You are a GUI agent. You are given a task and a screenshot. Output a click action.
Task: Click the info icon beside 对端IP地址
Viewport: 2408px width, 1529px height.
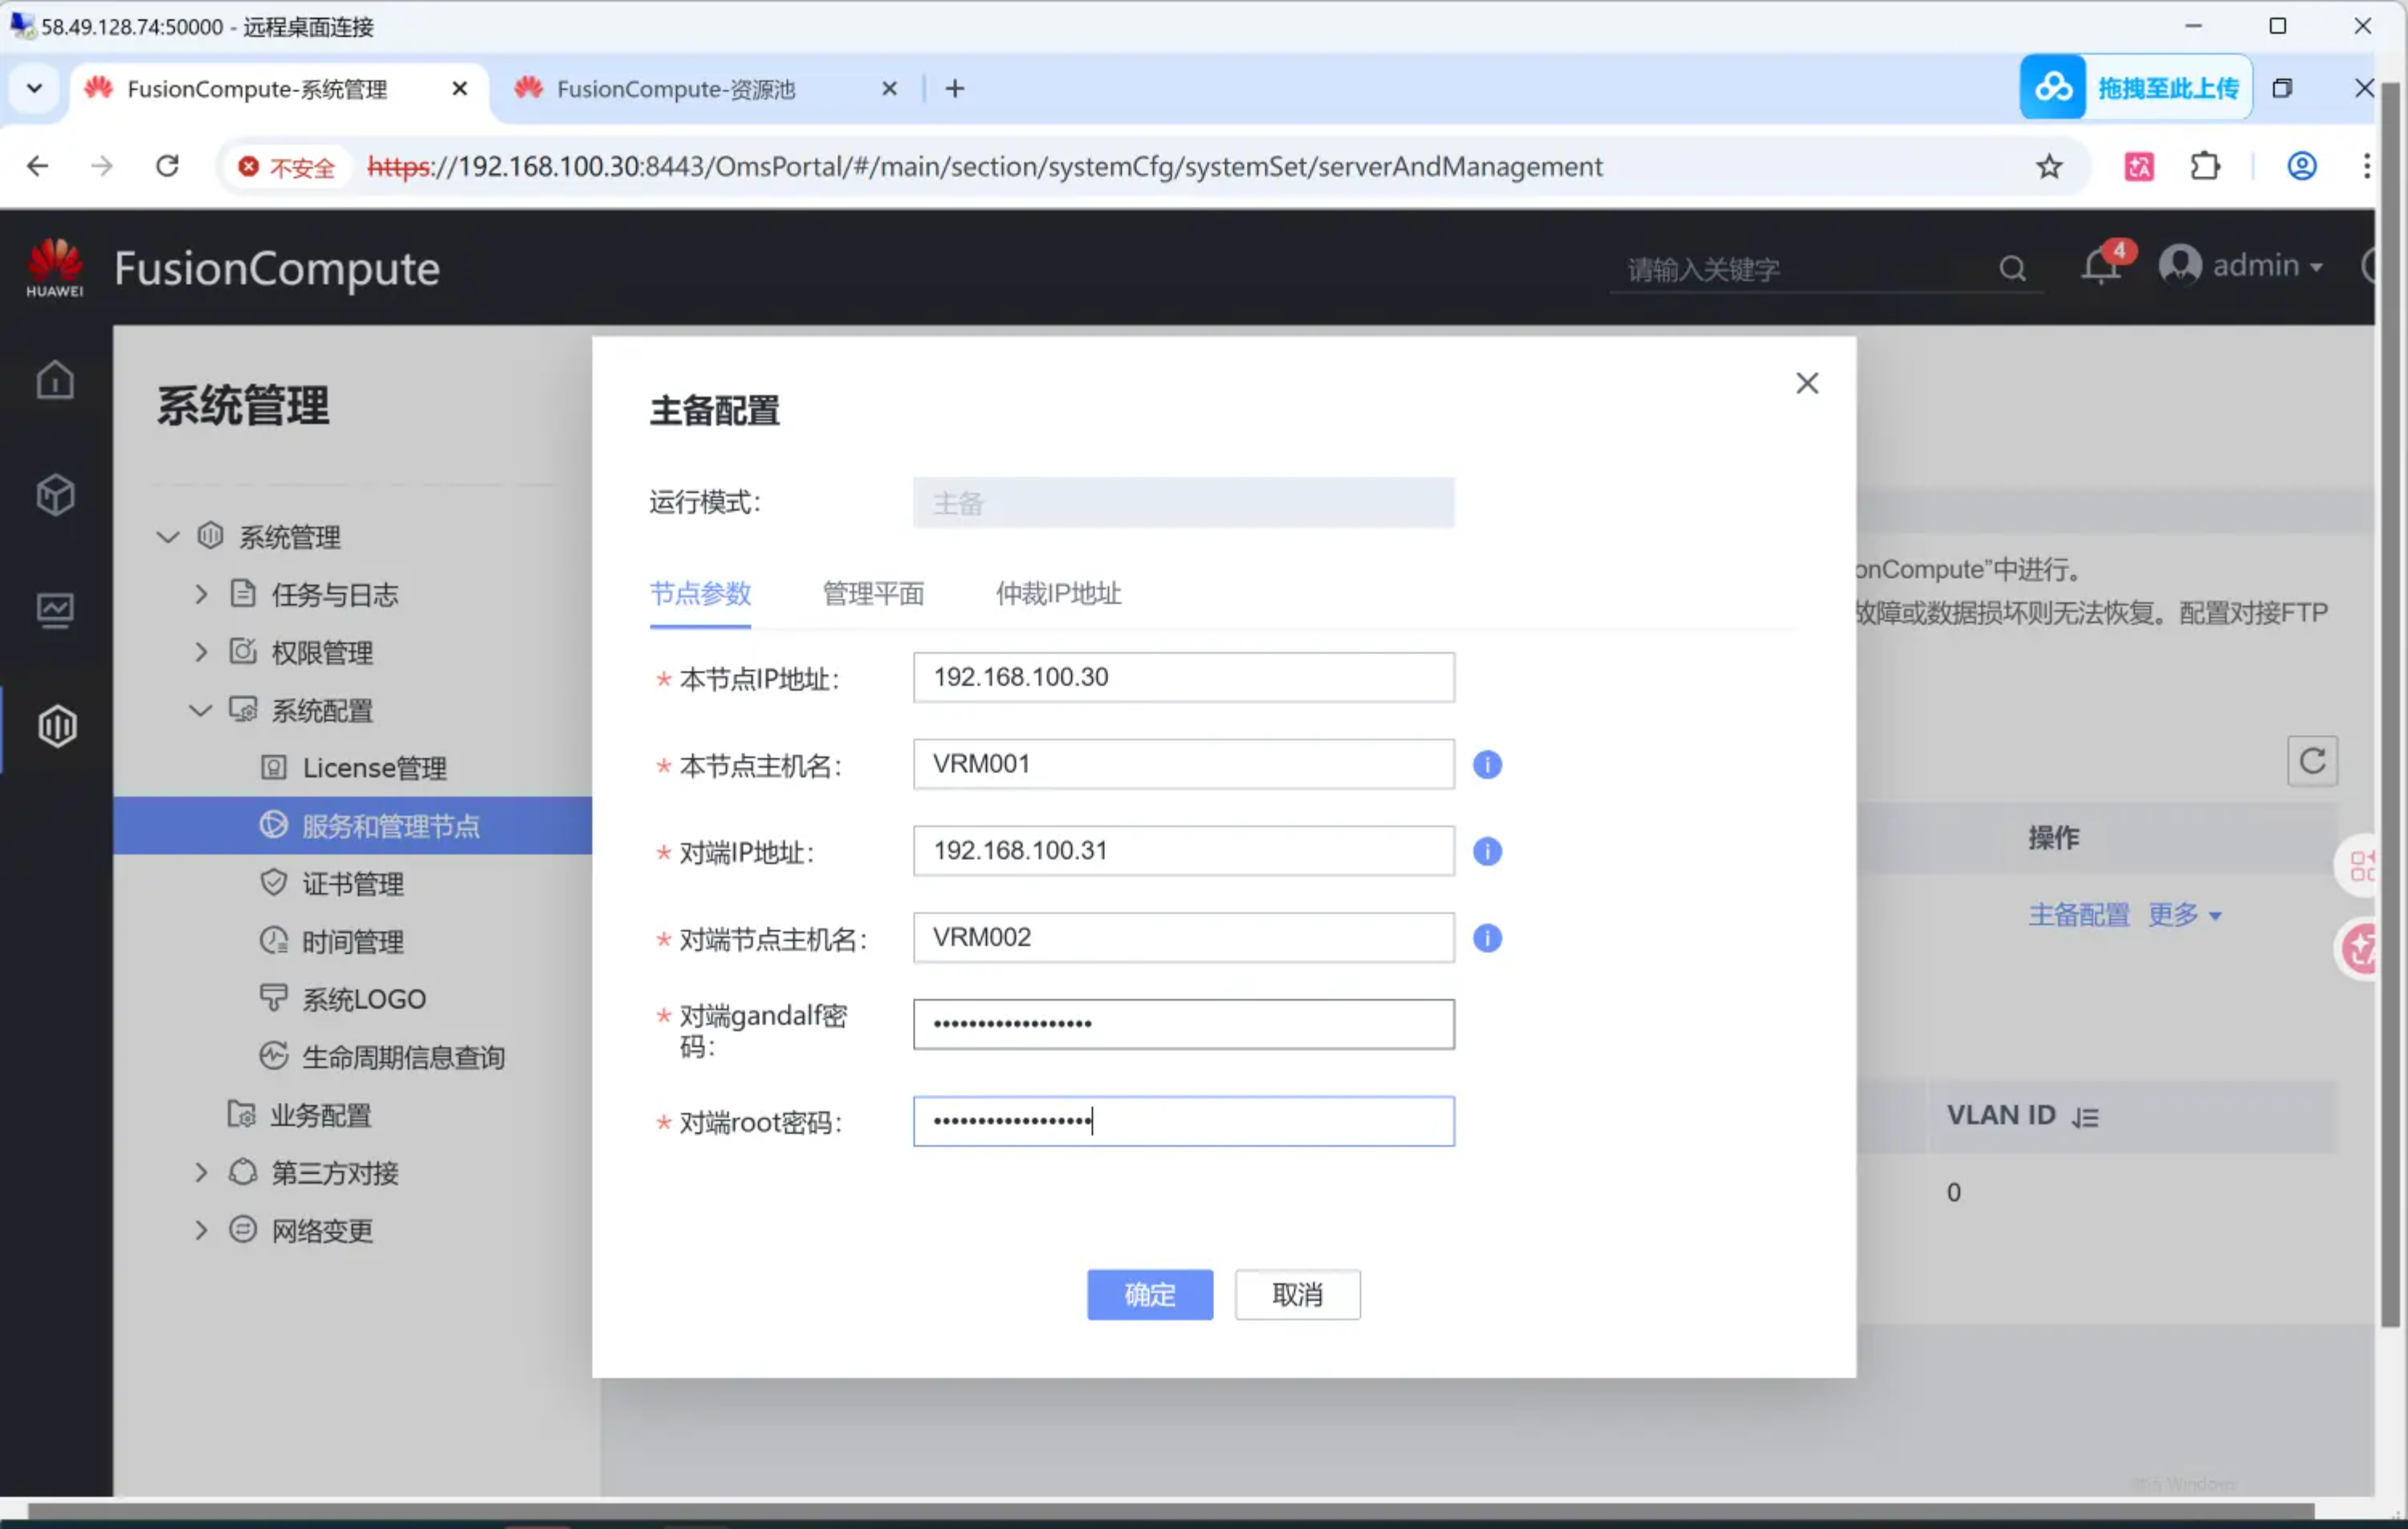(1487, 851)
